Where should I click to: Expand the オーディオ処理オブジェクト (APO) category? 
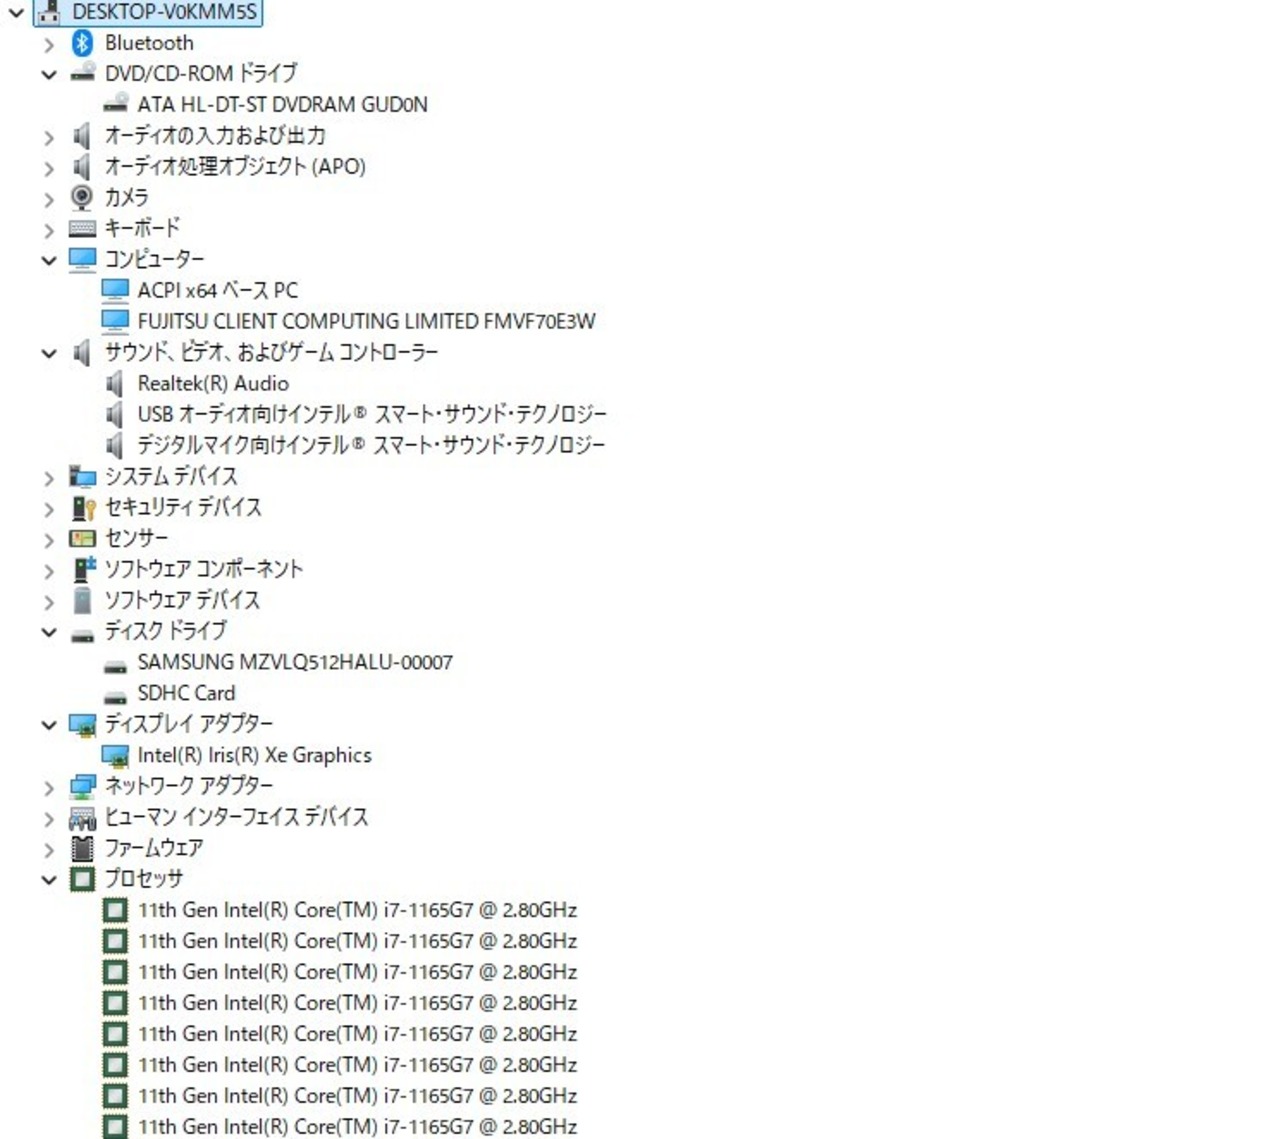tap(49, 168)
